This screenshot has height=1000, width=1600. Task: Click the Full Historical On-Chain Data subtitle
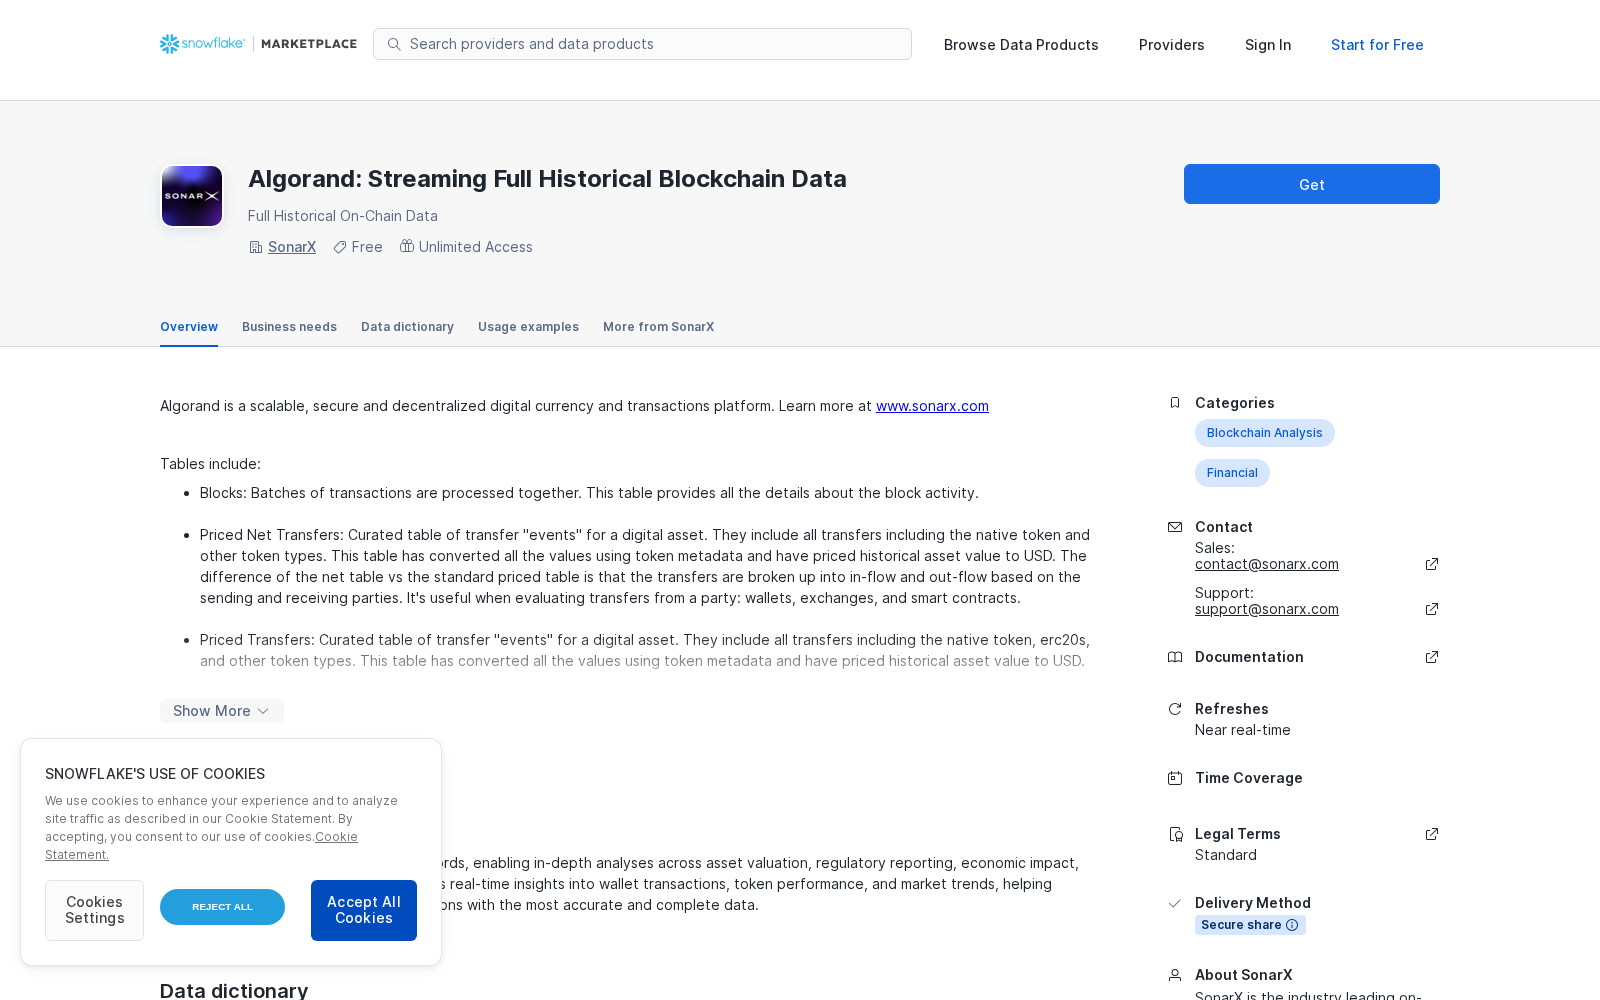pos(342,216)
